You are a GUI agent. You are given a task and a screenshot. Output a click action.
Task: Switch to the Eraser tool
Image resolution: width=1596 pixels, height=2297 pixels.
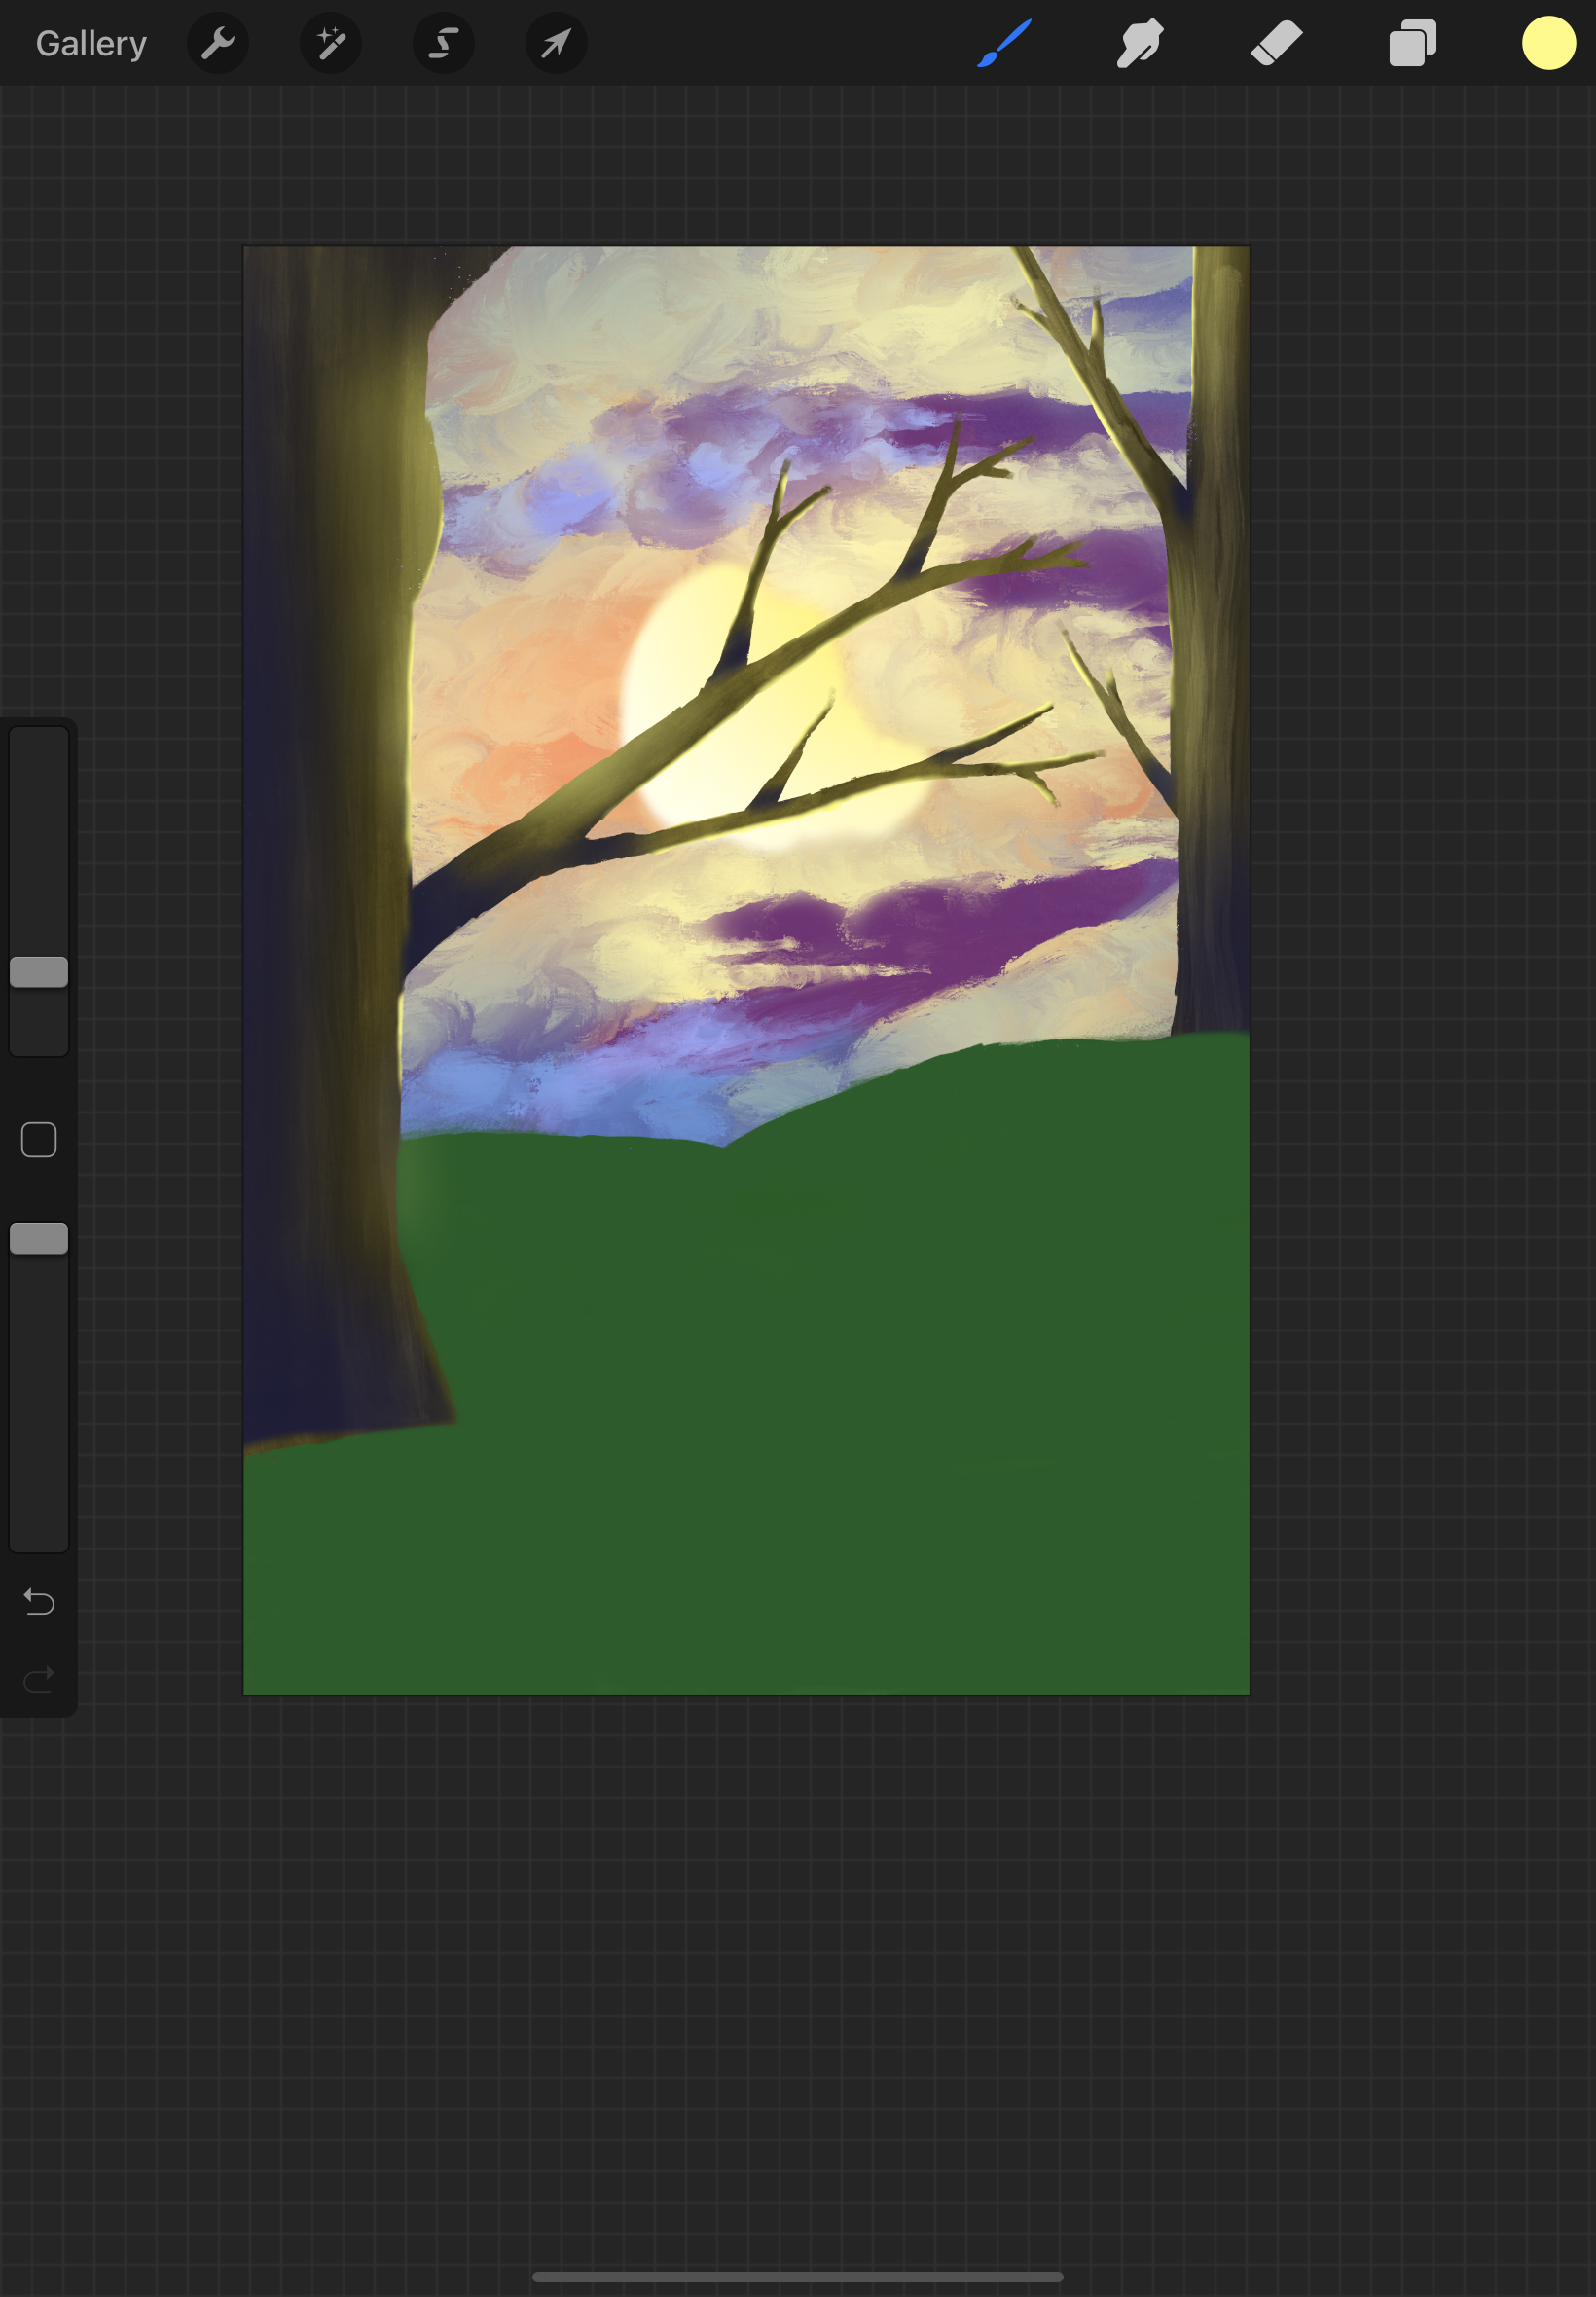1276,43
